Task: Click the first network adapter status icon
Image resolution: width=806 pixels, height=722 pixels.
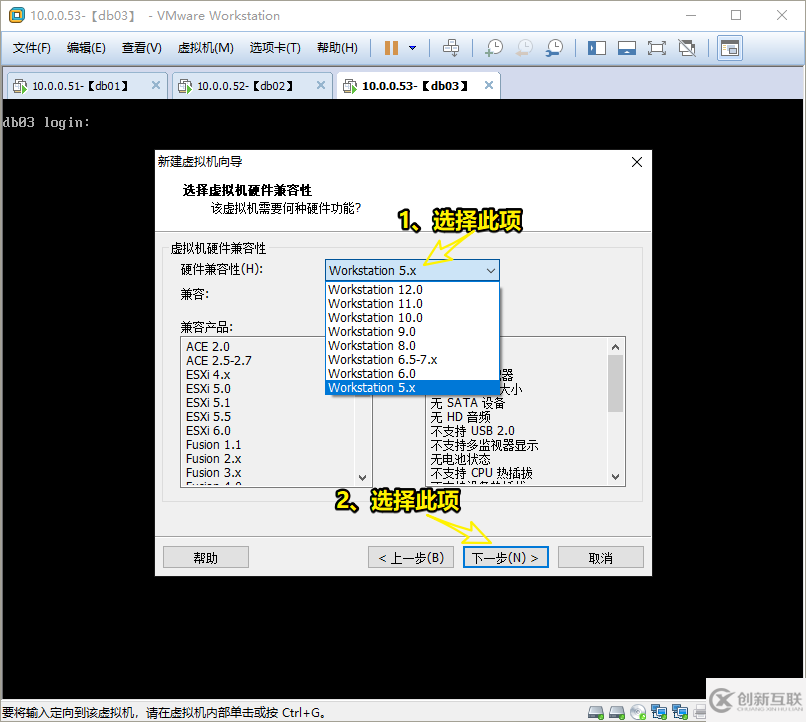Action: pyautogui.click(x=659, y=712)
